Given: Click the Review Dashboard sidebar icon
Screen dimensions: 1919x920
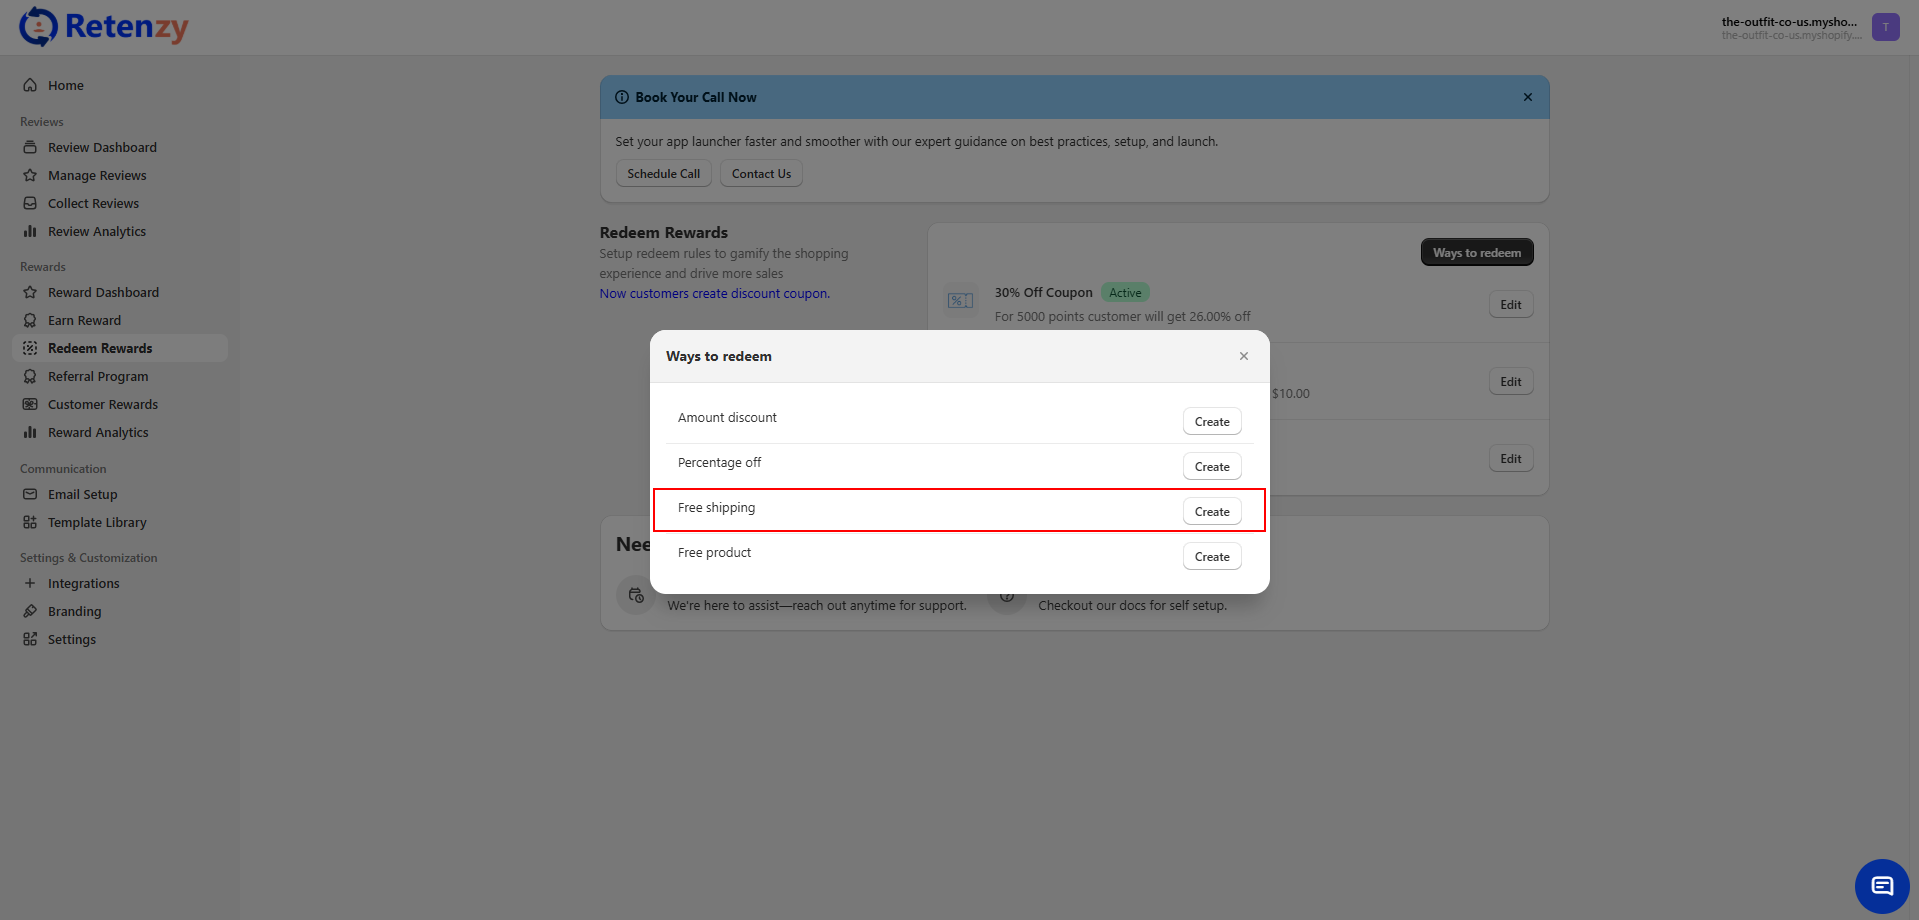Looking at the screenshot, I should pyautogui.click(x=30, y=147).
